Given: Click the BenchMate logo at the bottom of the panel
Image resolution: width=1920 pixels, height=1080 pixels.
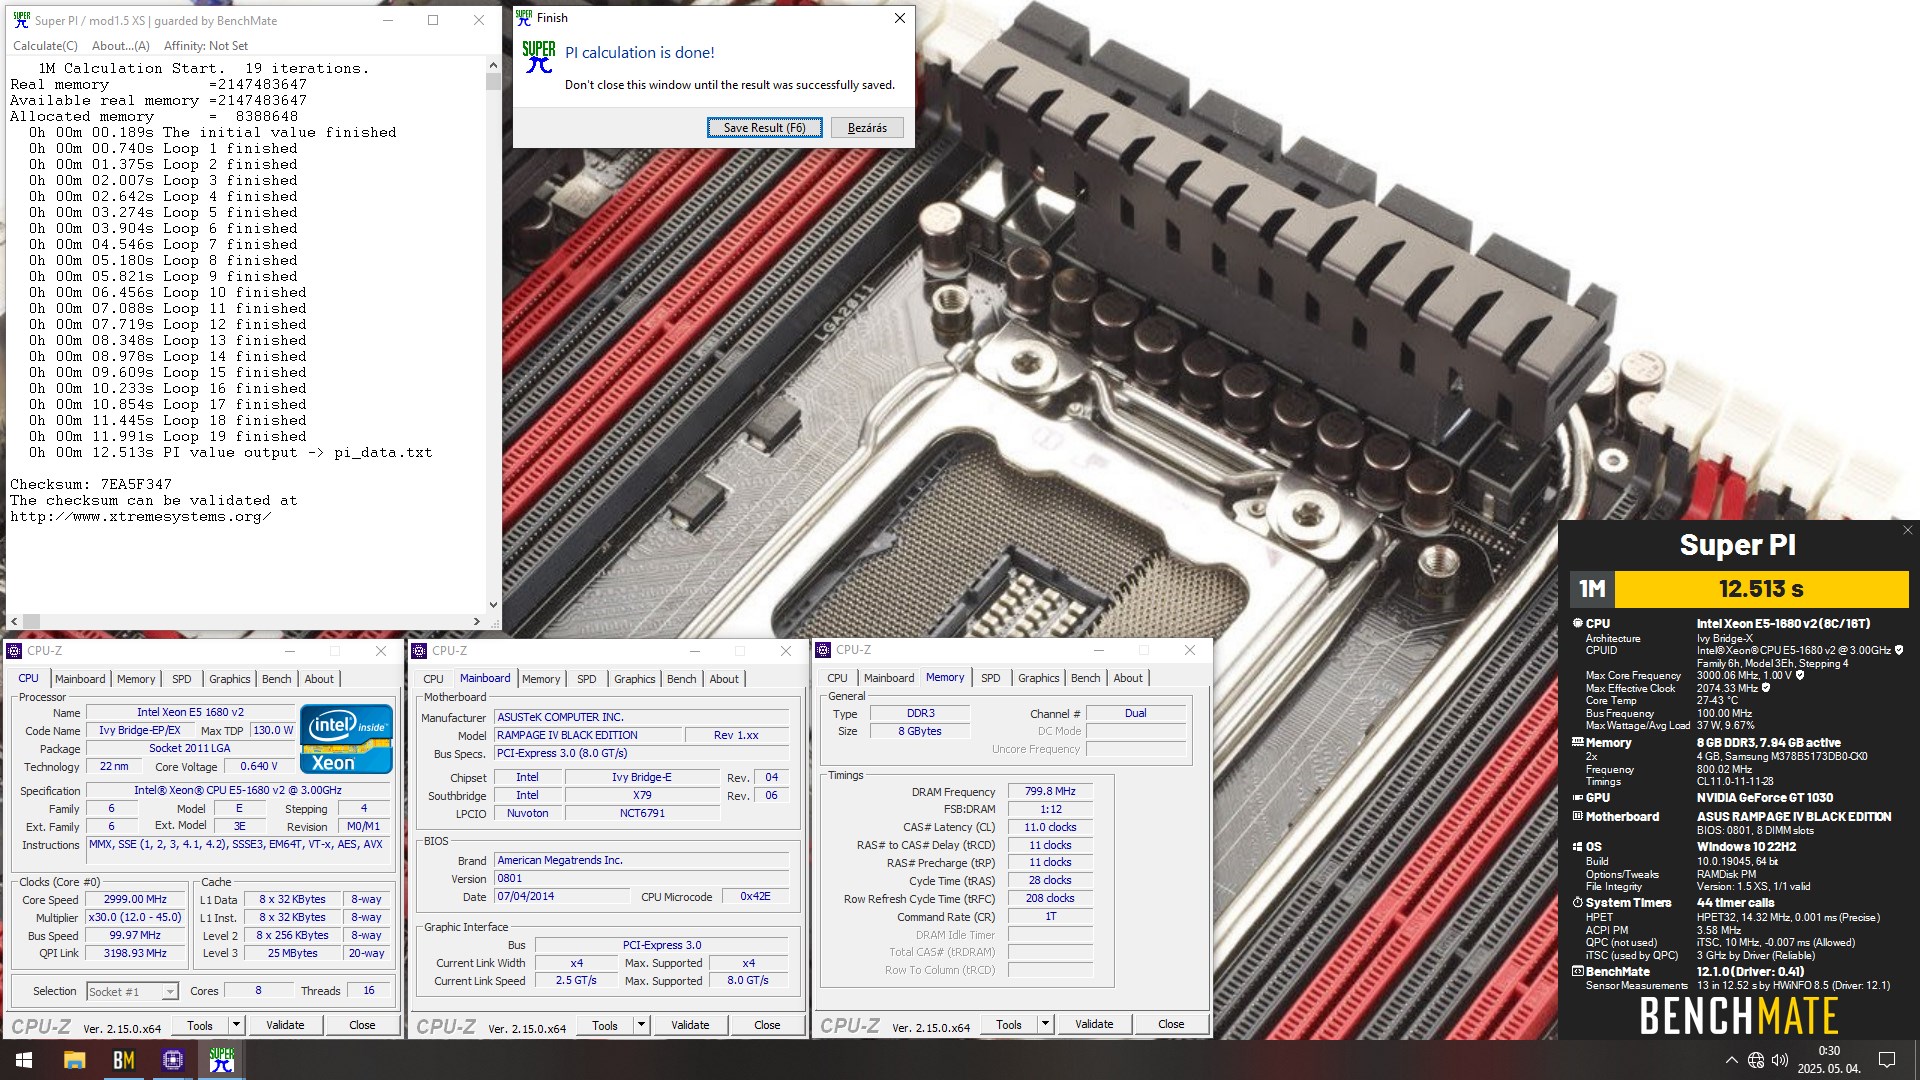Looking at the screenshot, I should [x=1738, y=1017].
